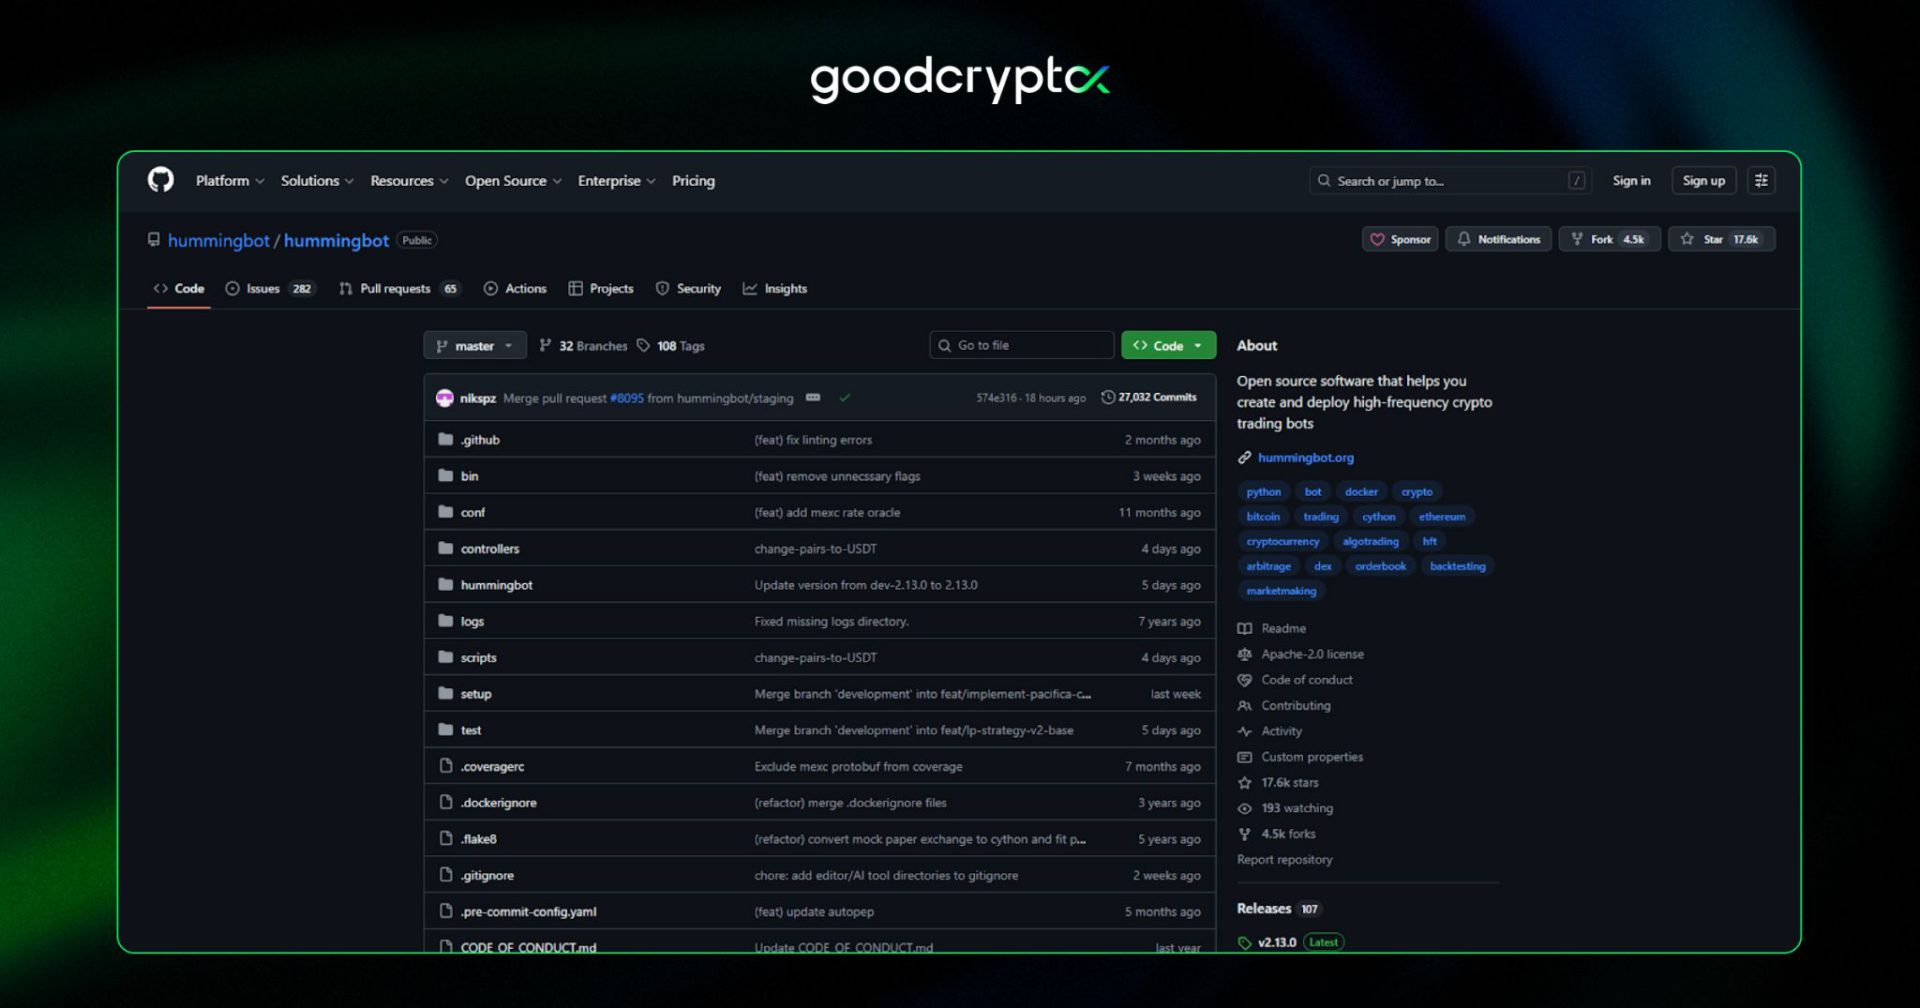
Task: Open the Activity link
Action: [1281, 732]
